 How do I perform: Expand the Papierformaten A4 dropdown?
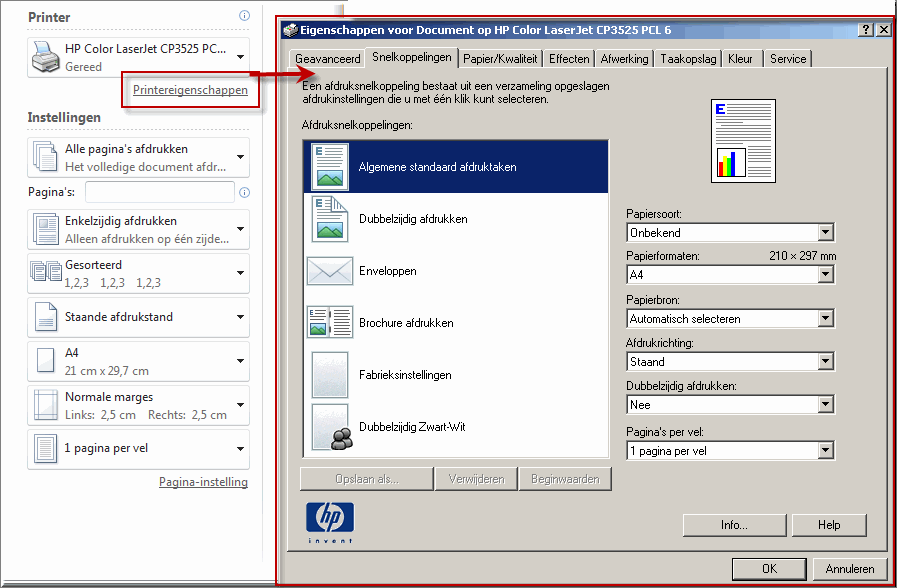(825, 275)
